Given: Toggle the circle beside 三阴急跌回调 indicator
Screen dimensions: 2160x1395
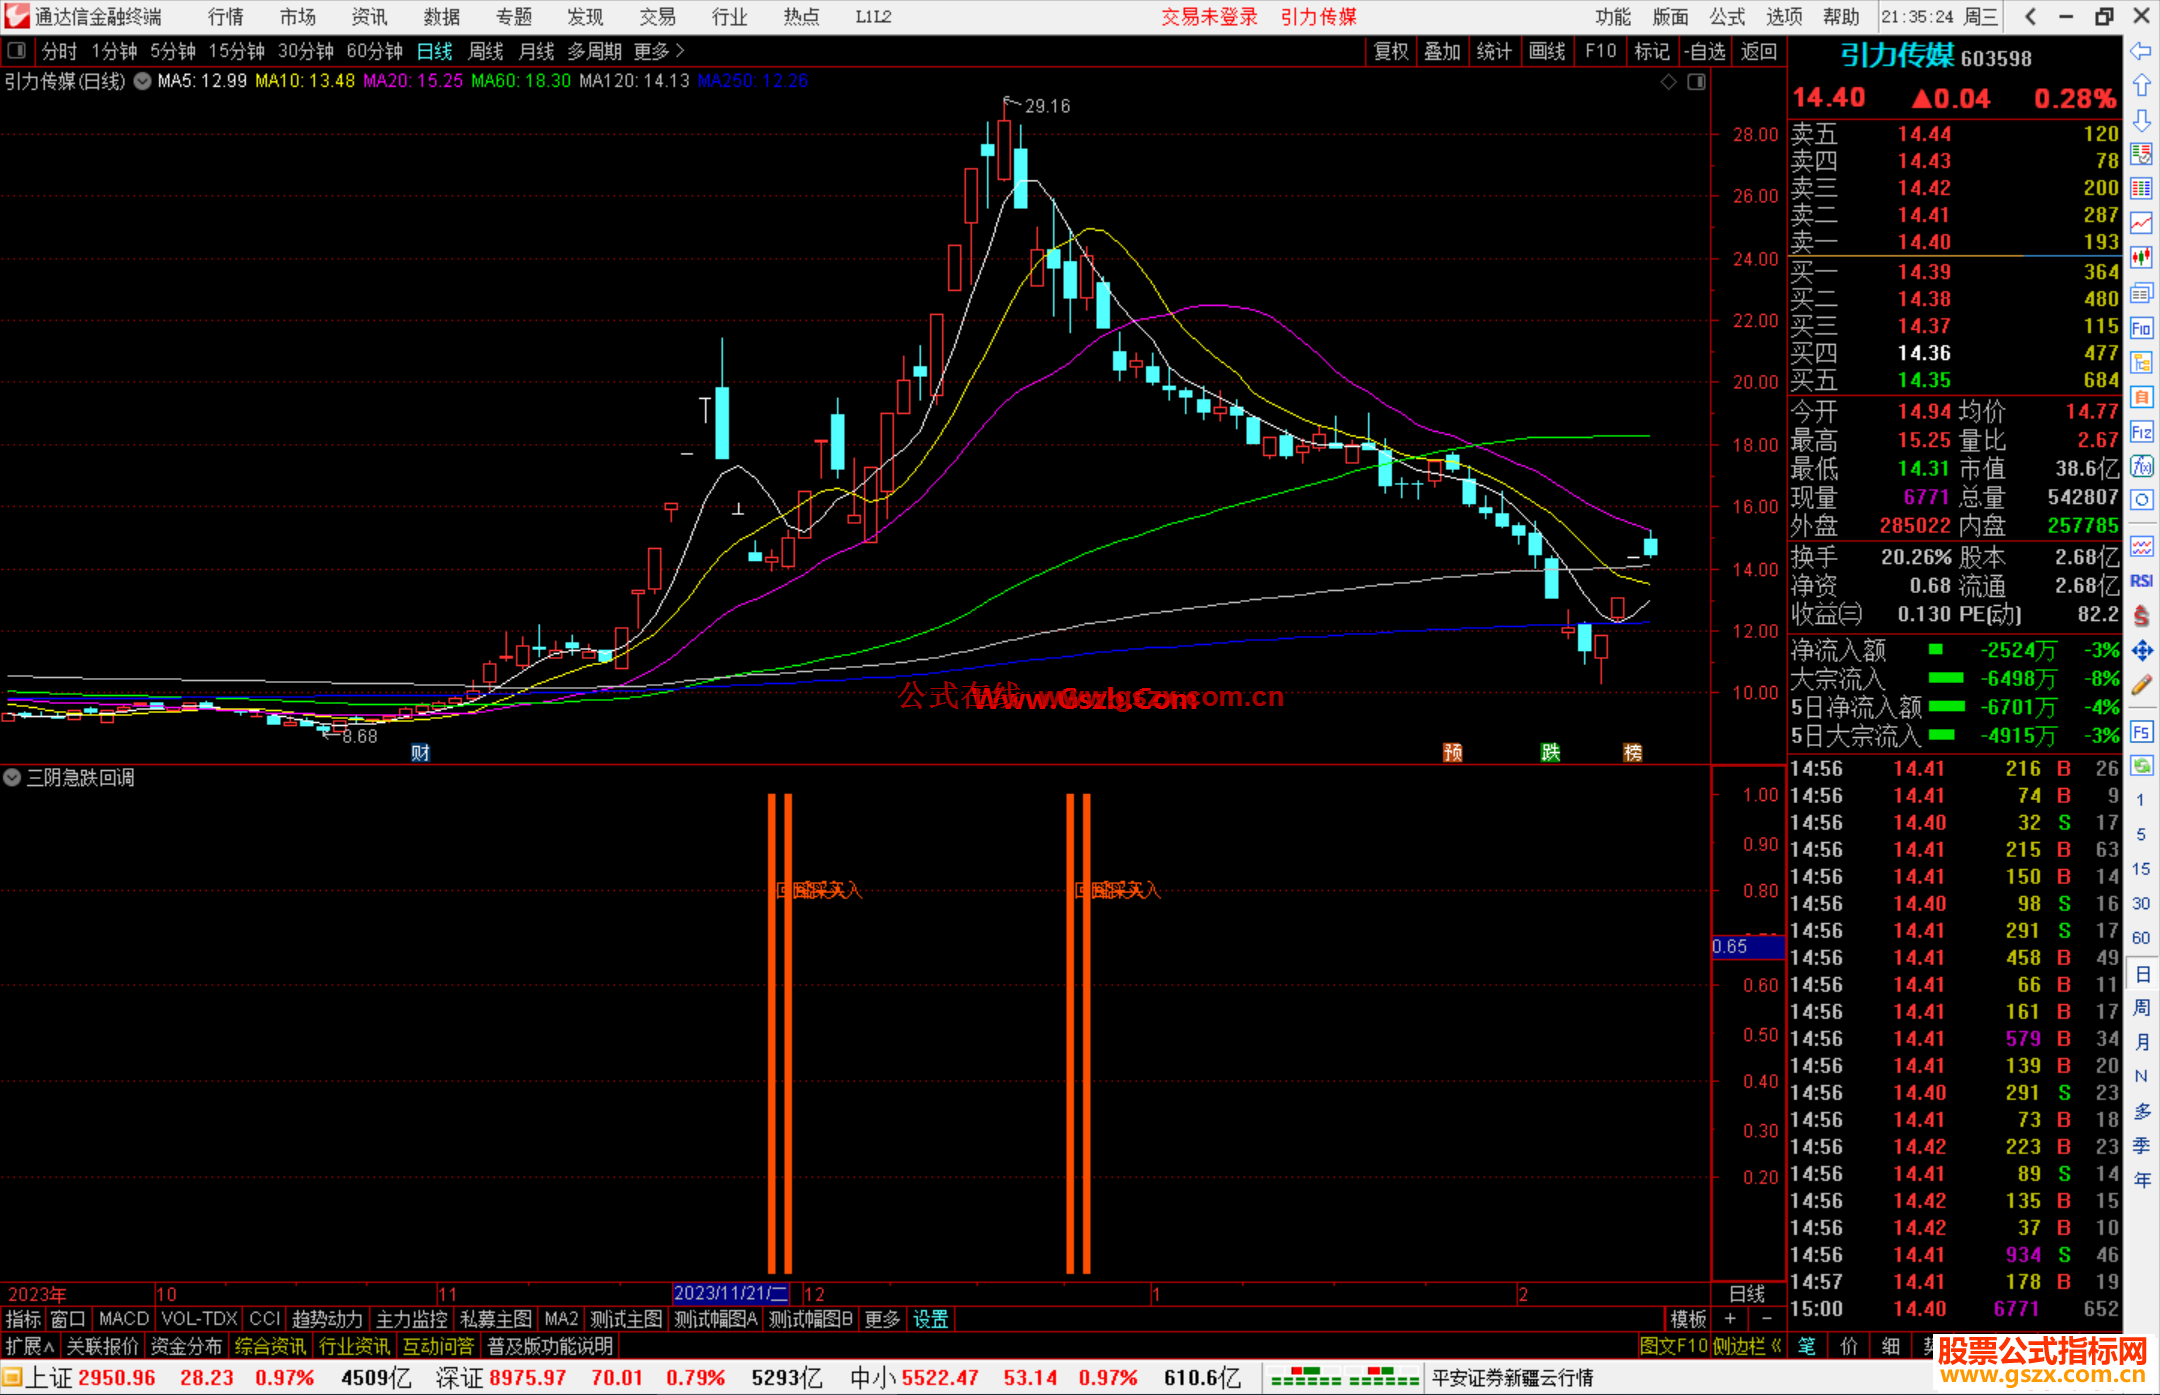Looking at the screenshot, I should pyautogui.click(x=12, y=777).
